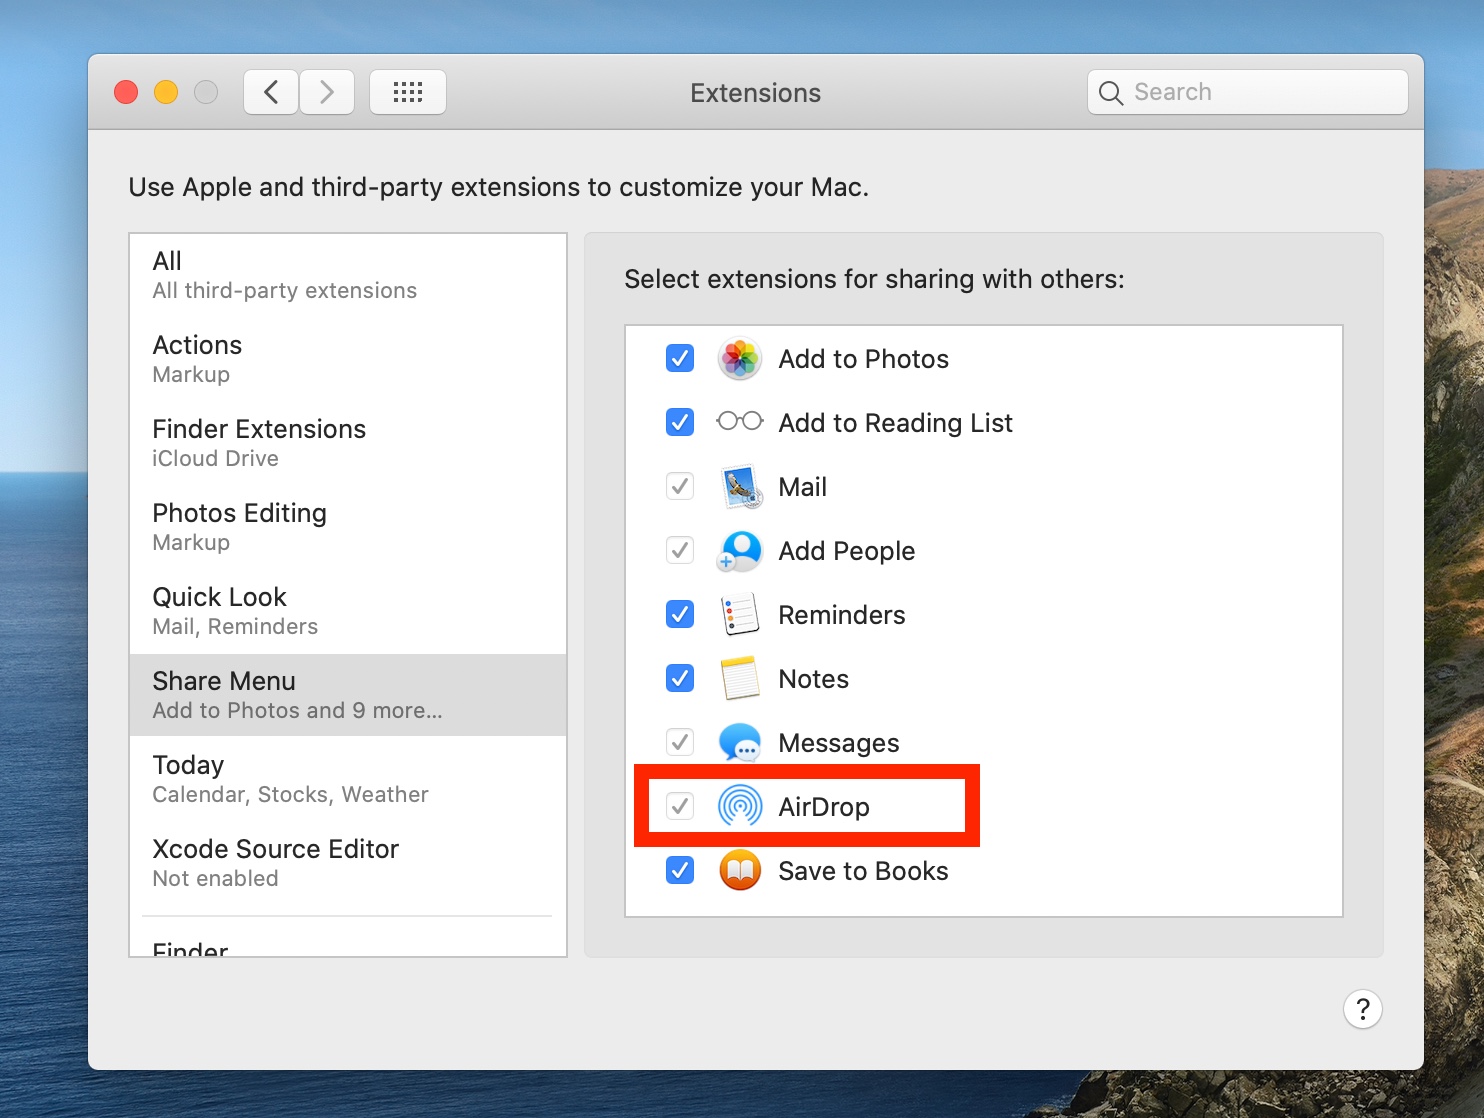
Task: Select the Xcode Source Editor category
Action: tap(348, 863)
